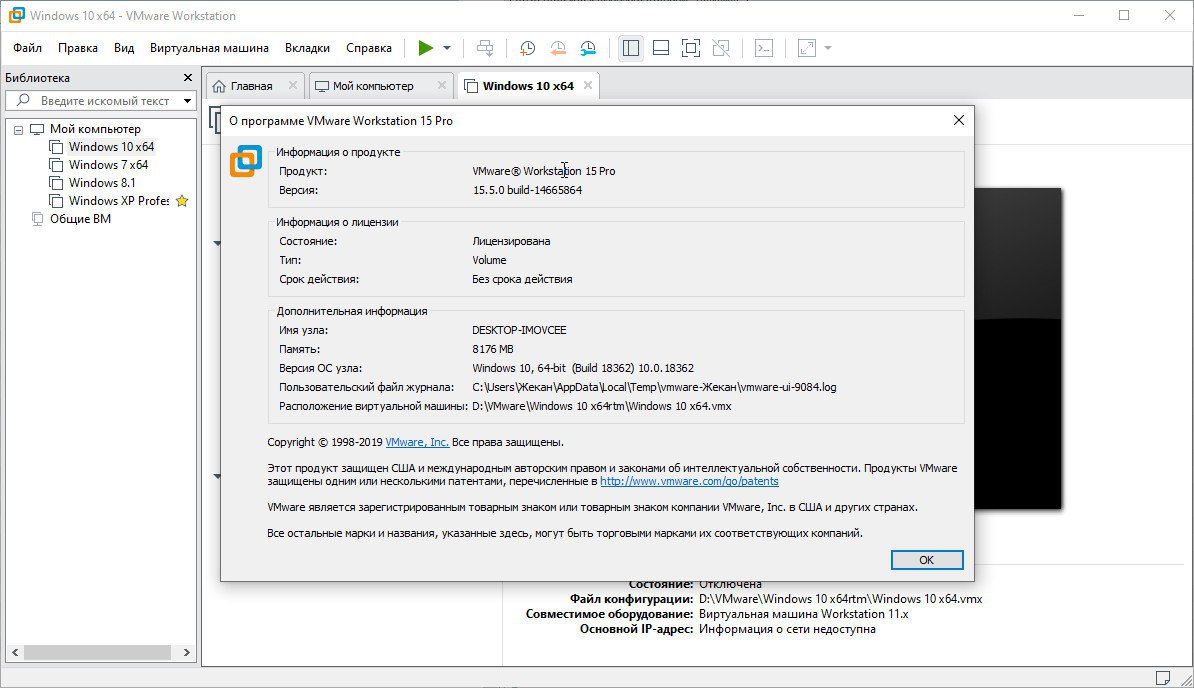
Task: Open the Вид menu
Action: [124, 48]
